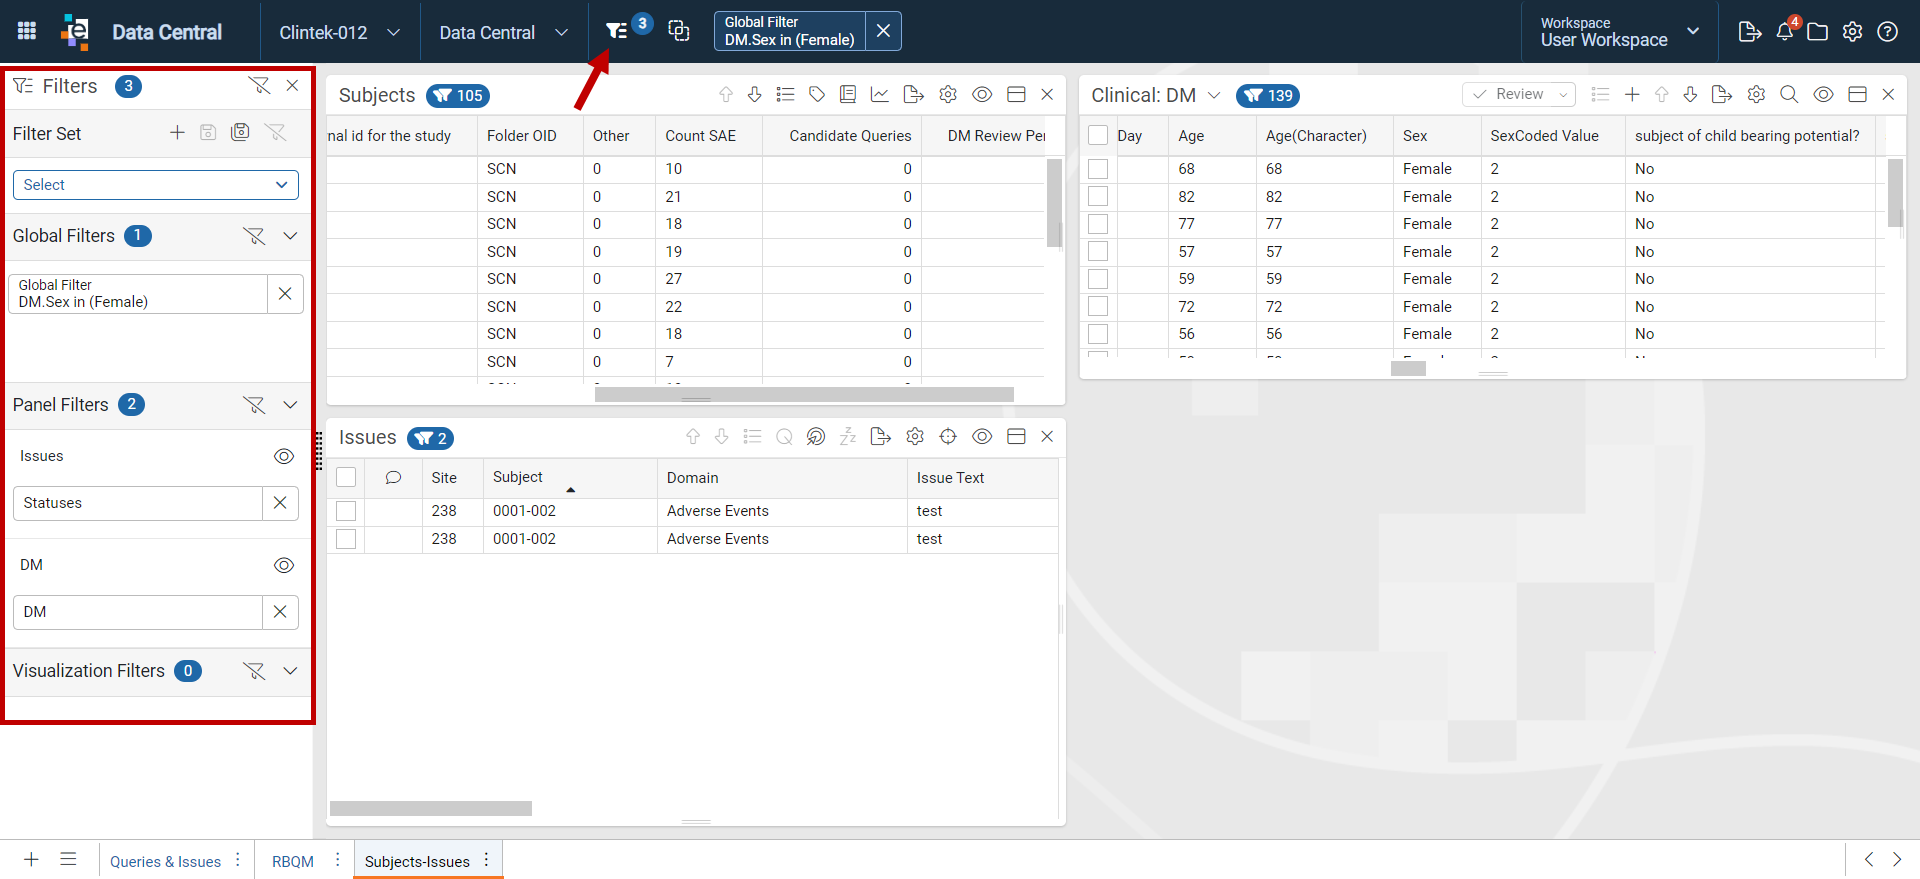Toggle visibility of DM panel filter
The image size is (1920, 879).
click(284, 565)
